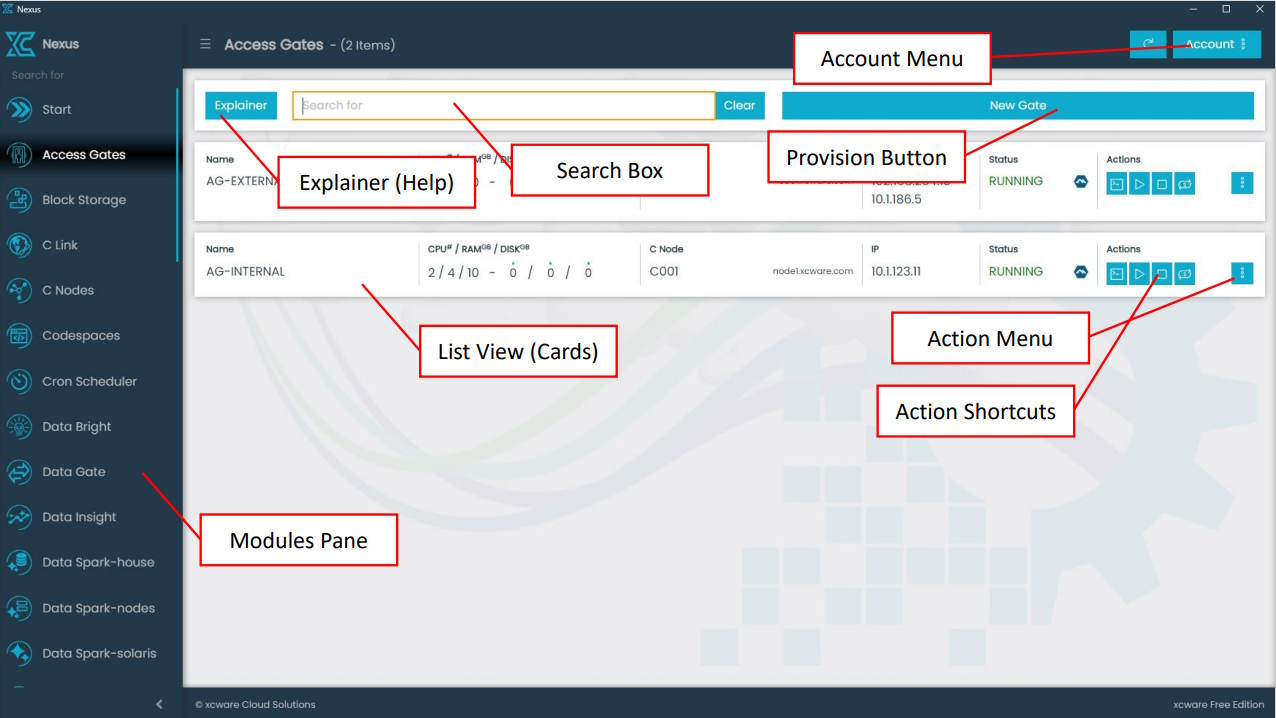1276x718 pixels.
Task: Click the refresh icon beside the Account button
Action: (1147, 44)
